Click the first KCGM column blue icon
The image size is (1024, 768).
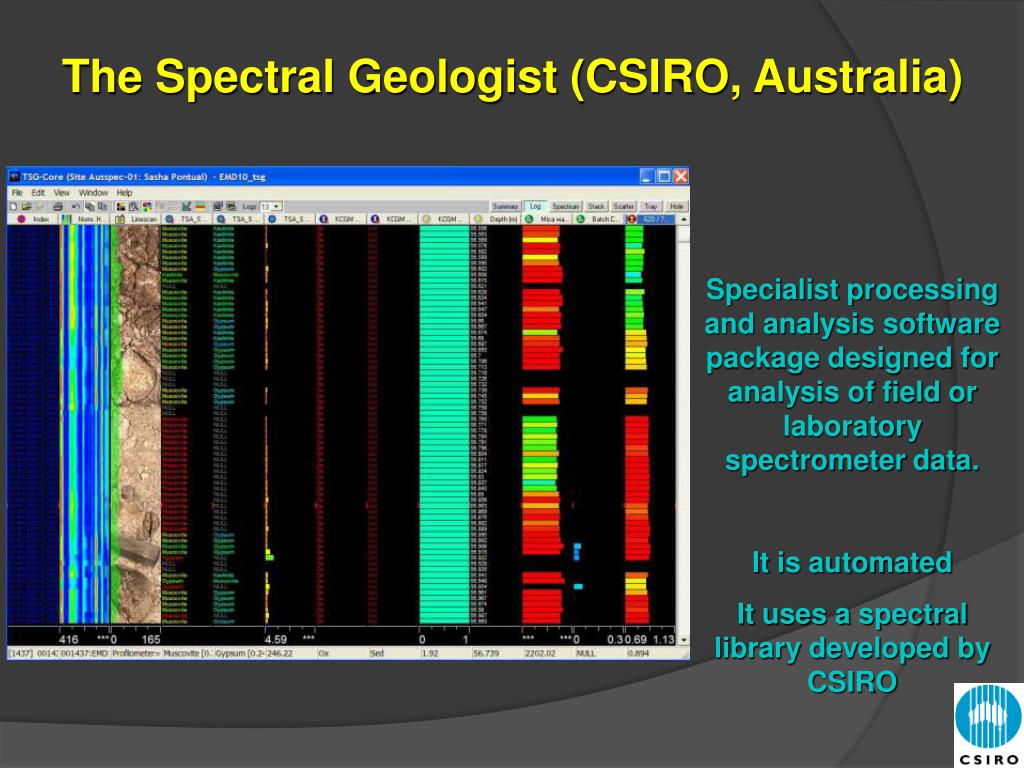[323, 219]
